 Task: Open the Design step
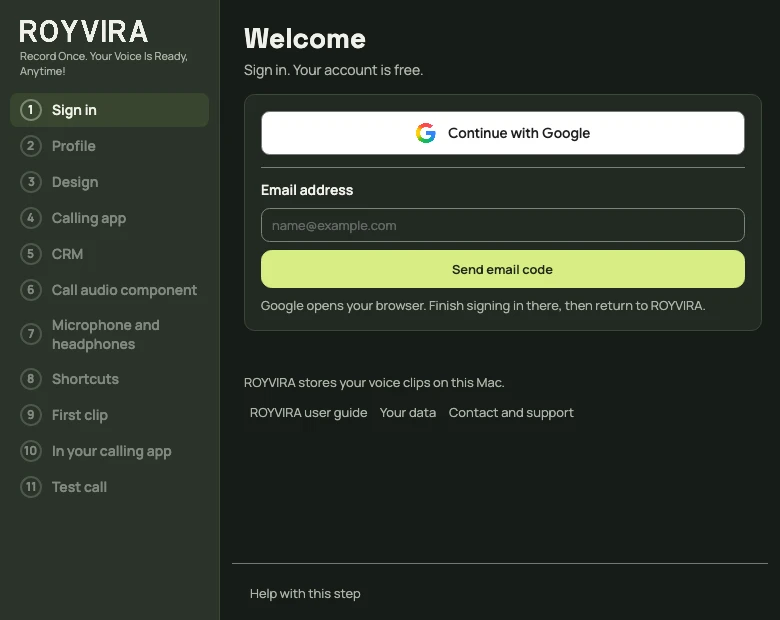pos(109,182)
